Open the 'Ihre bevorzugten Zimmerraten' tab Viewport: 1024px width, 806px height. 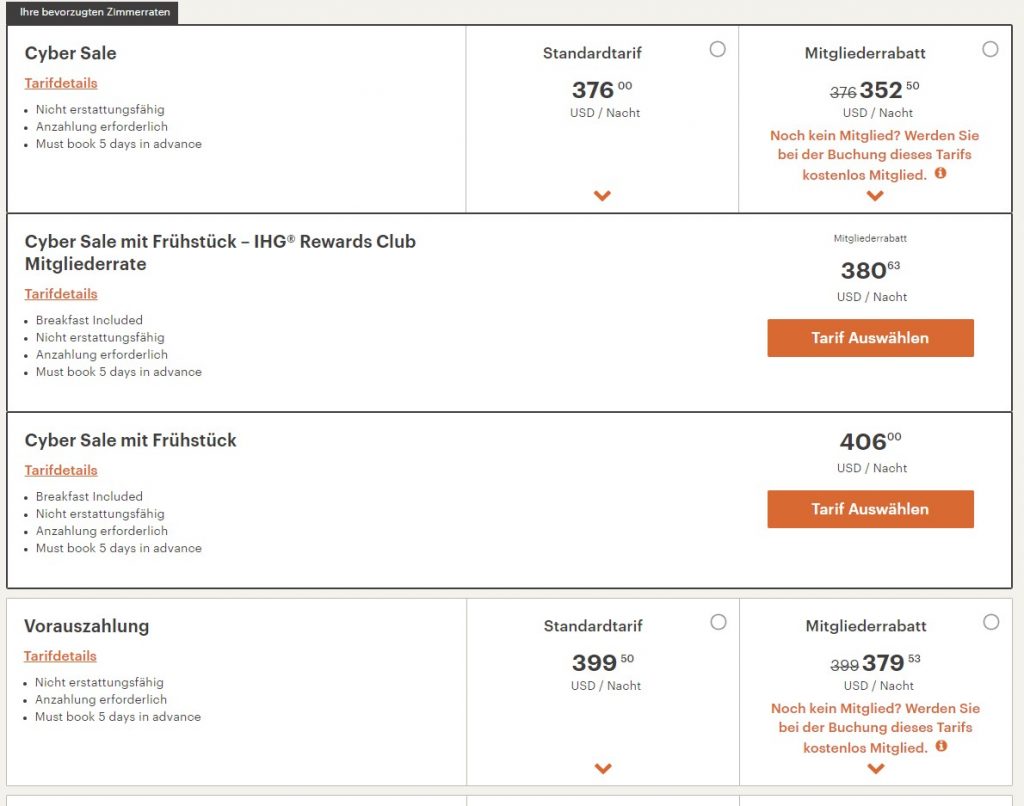click(95, 12)
